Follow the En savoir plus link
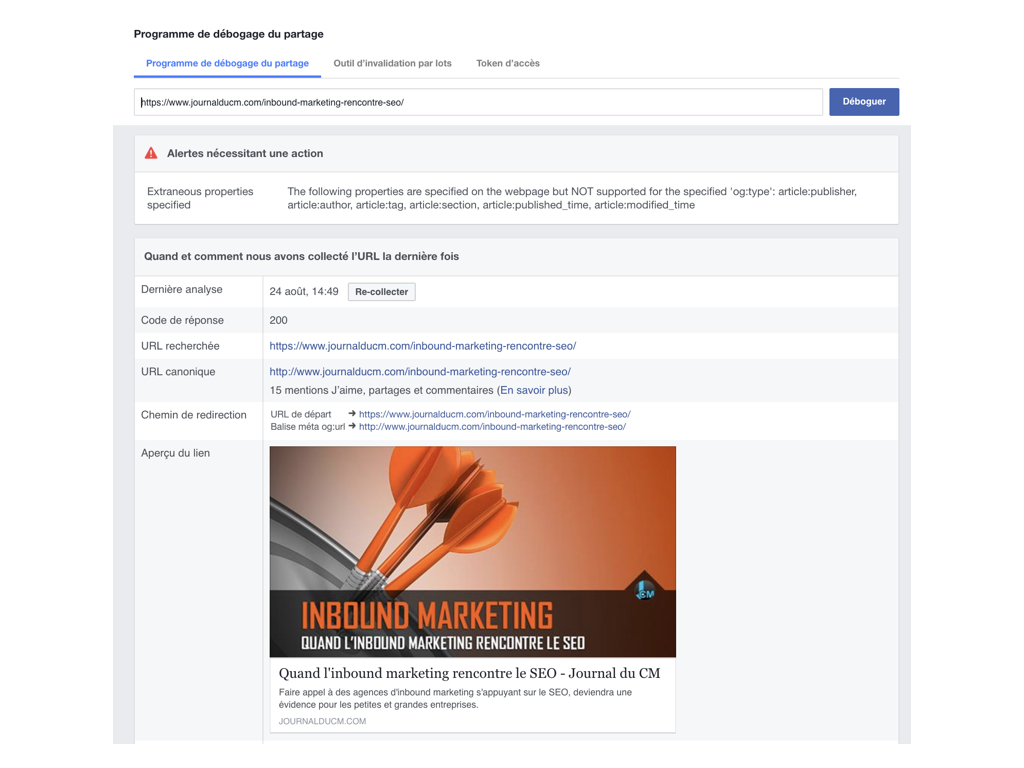 534,391
